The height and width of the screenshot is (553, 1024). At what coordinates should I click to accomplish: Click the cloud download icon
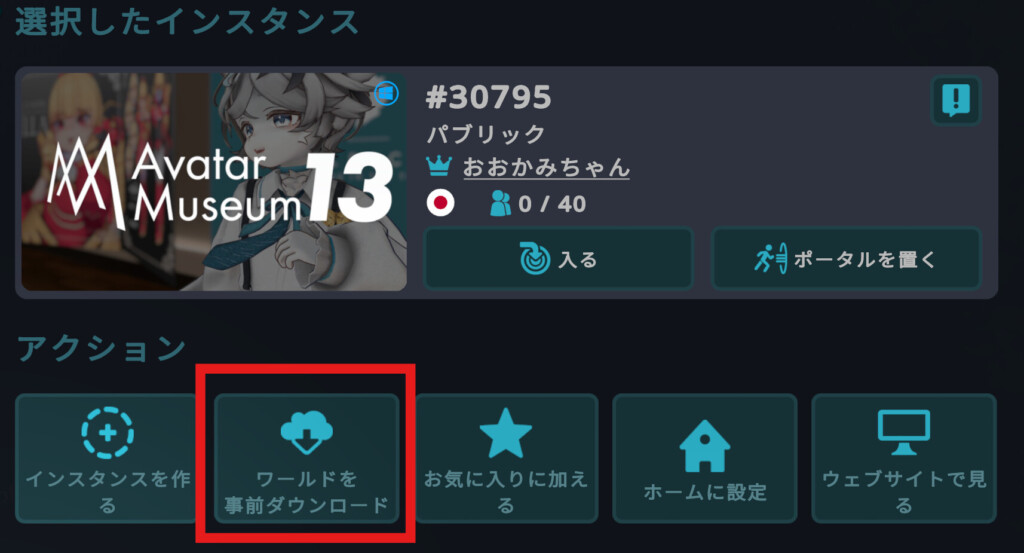click(x=306, y=432)
